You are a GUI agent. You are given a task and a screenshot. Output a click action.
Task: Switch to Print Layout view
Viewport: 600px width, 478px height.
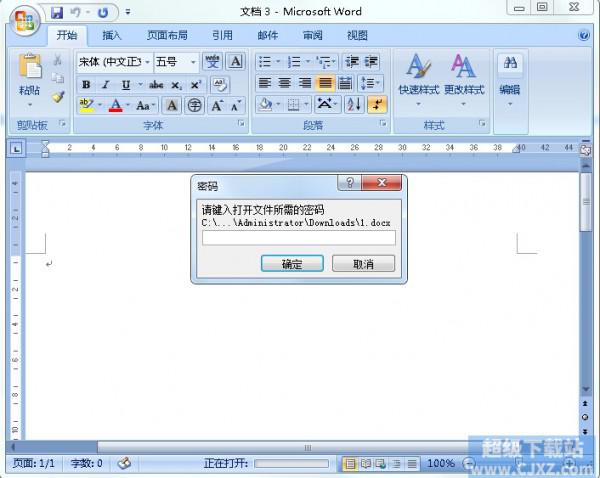click(350, 464)
